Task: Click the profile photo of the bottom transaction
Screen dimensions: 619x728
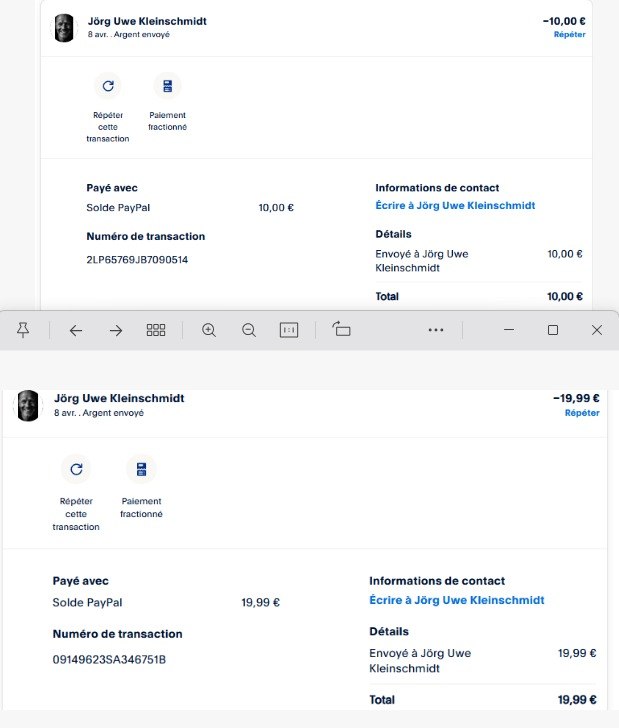Action: (x=28, y=405)
